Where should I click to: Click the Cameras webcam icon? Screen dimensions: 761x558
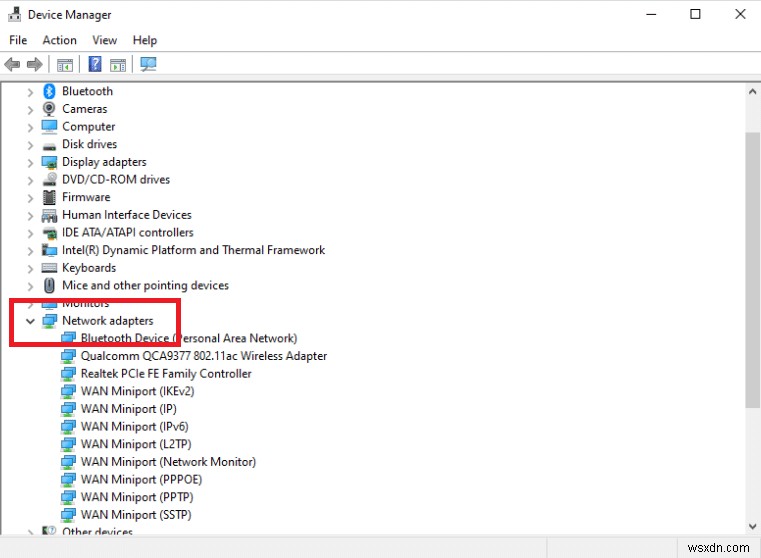tap(49, 109)
